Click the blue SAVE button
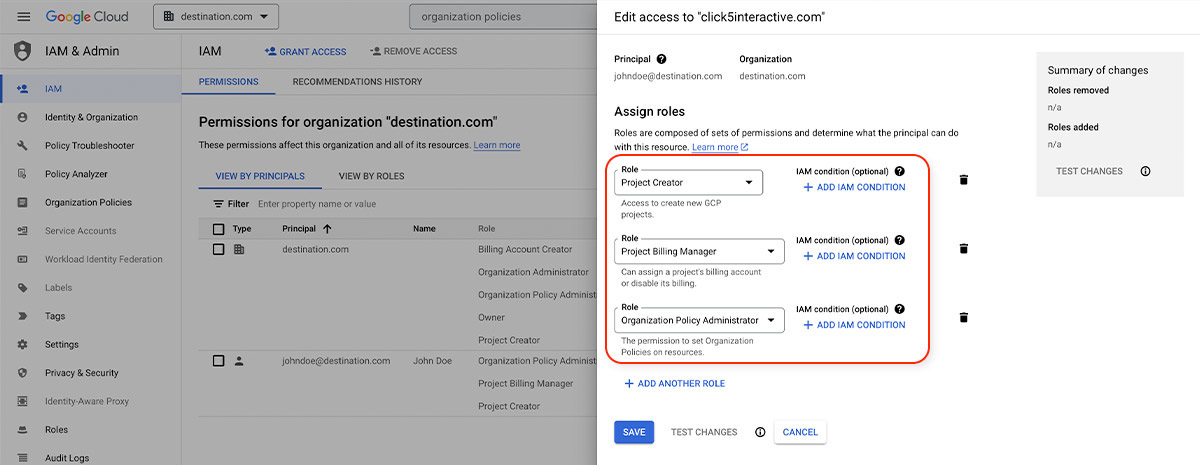Viewport: 1200px width, 465px height. 634,432
